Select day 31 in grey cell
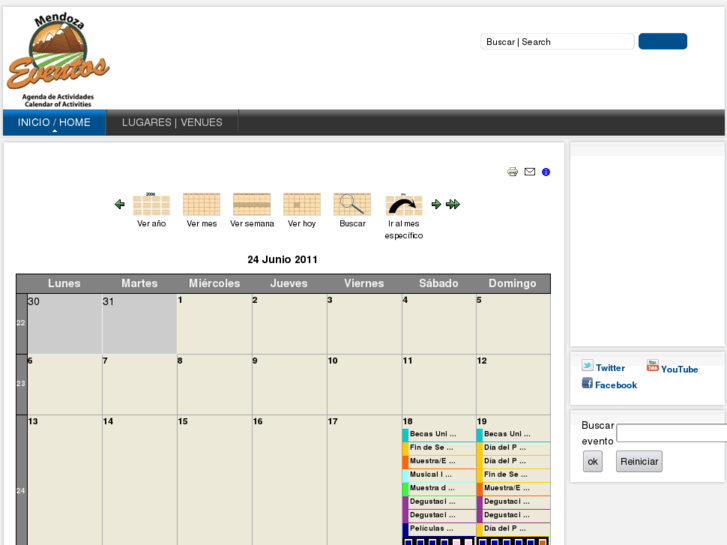Viewport: 727px width, 545px height. (x=108, y=301)
